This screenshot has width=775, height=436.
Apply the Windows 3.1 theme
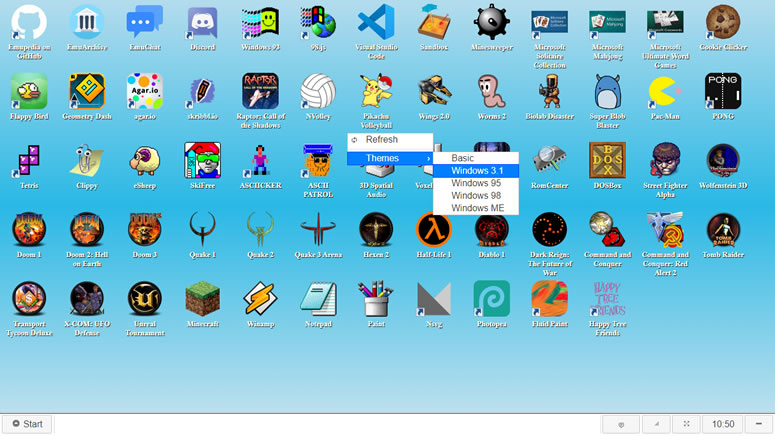(476, 171)
